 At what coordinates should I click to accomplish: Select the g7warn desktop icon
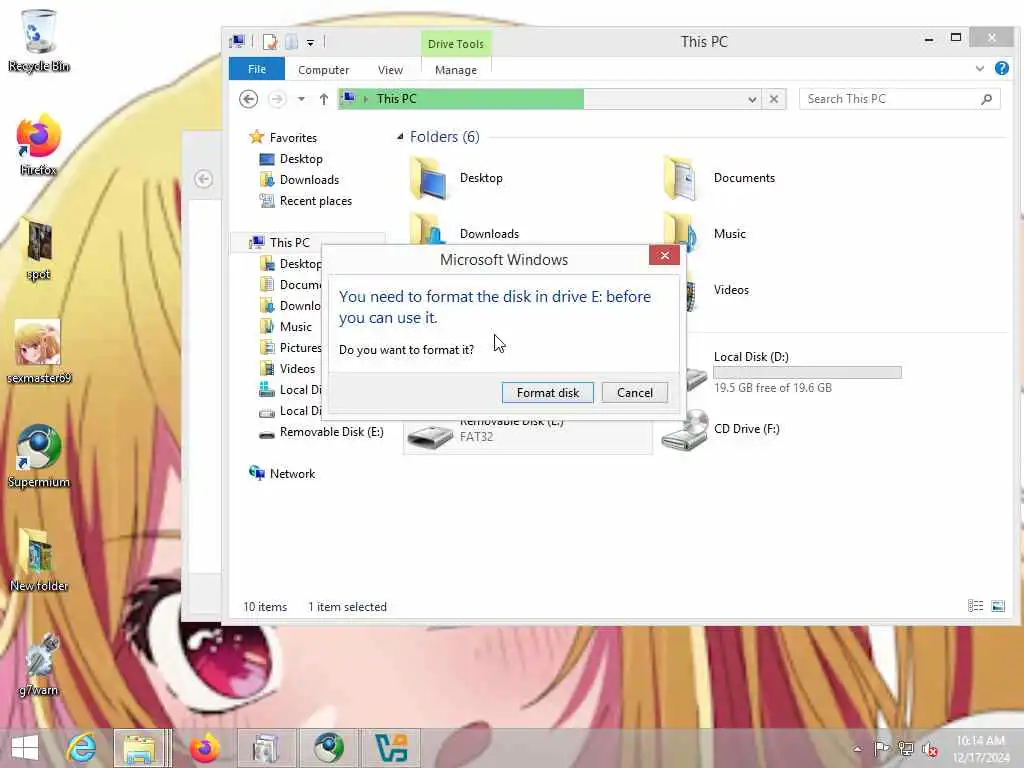(x=39, y=665)
